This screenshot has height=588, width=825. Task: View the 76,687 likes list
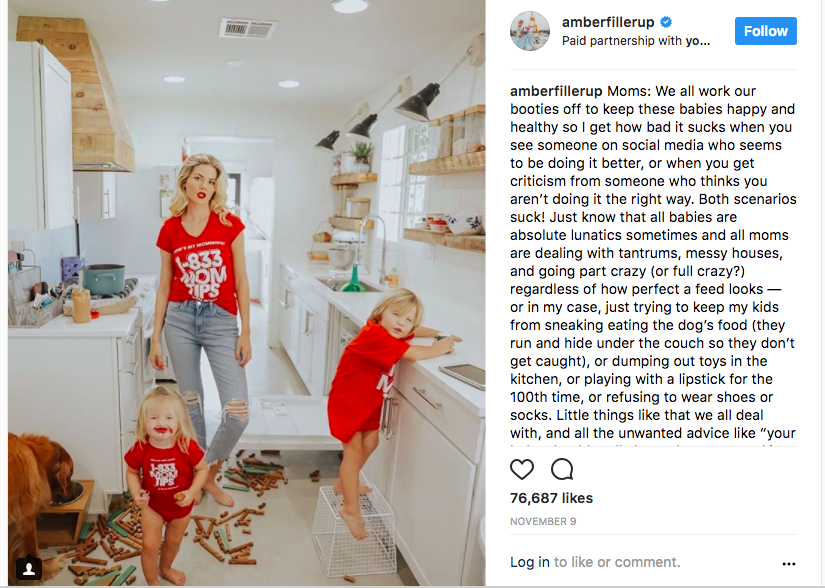(x=551, y=498)
